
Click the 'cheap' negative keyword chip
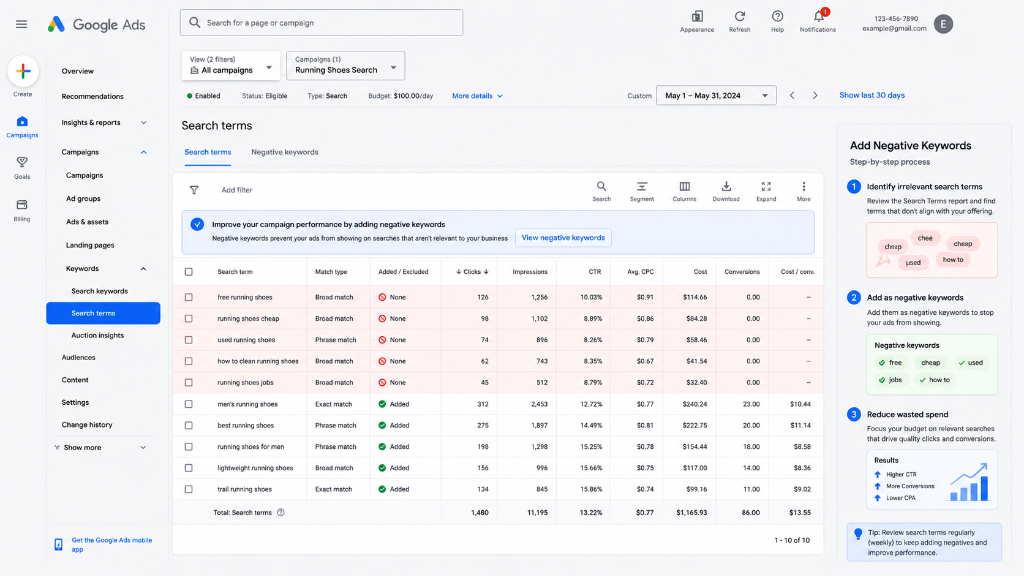coord(930,362)
